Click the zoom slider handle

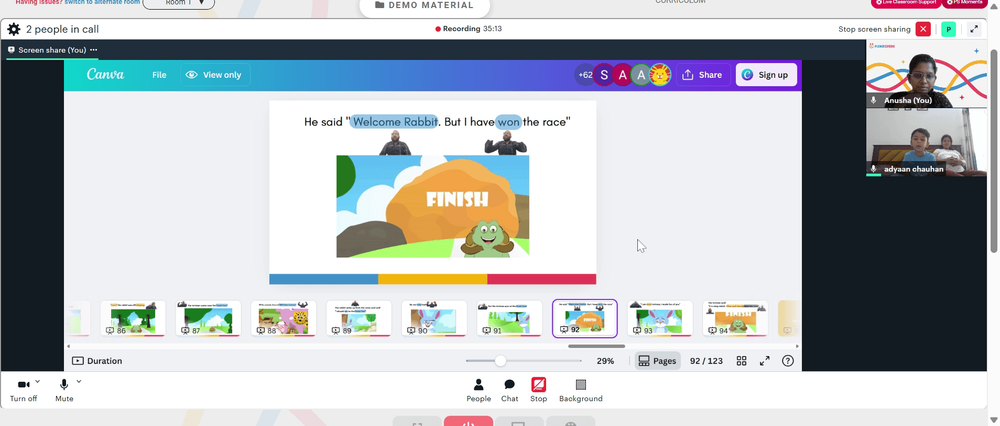click(x=501, y=361)
